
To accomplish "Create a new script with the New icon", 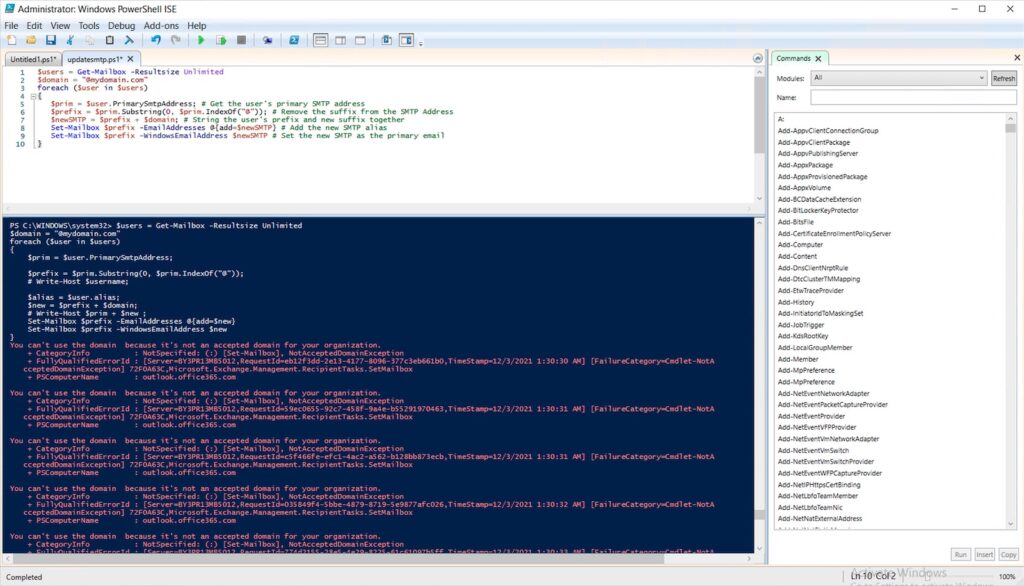I will 10,40.
